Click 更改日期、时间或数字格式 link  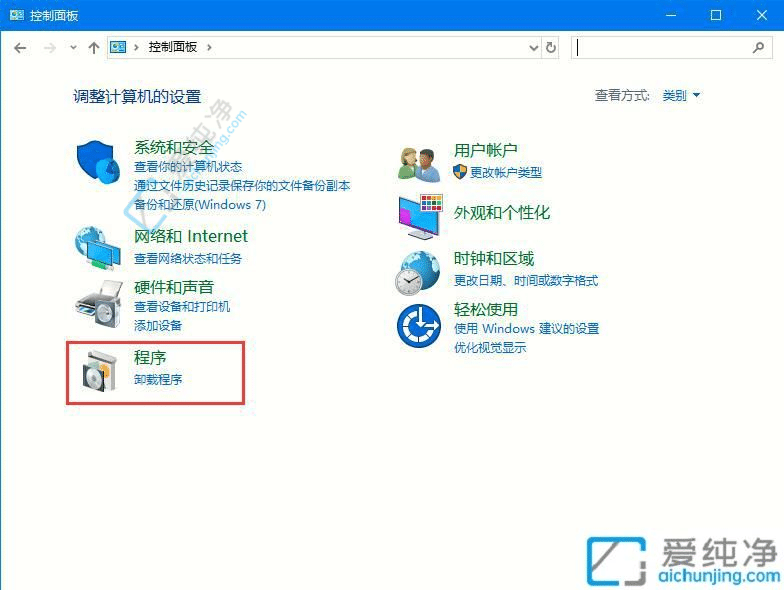click(x=526, y=280)
